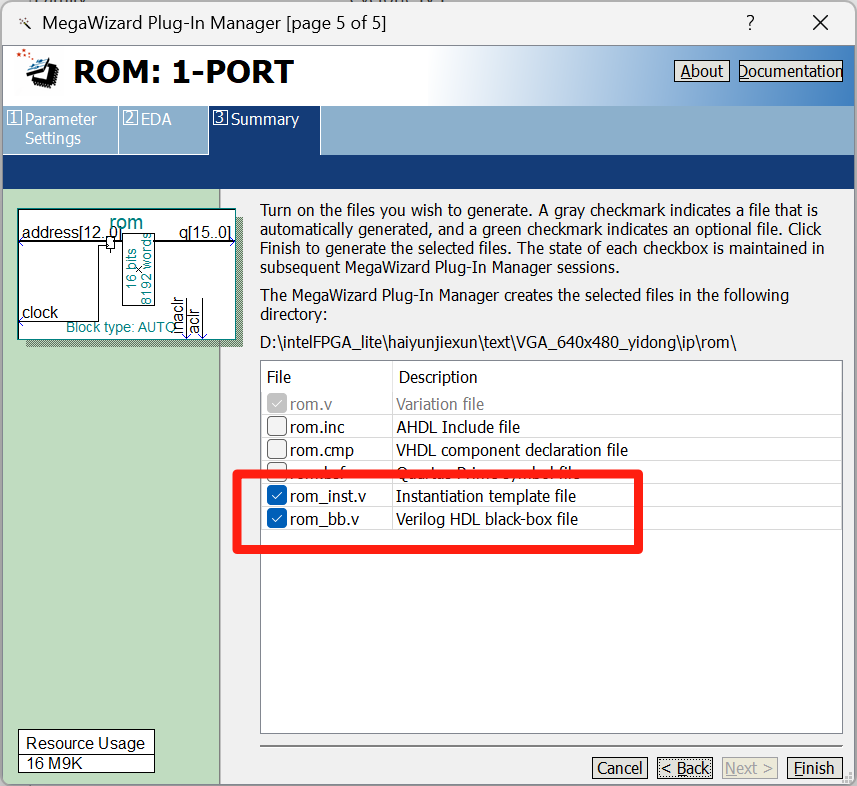Click the File column header
The width and height of the screenshot is (857, 786).
(x=279, y=377)
